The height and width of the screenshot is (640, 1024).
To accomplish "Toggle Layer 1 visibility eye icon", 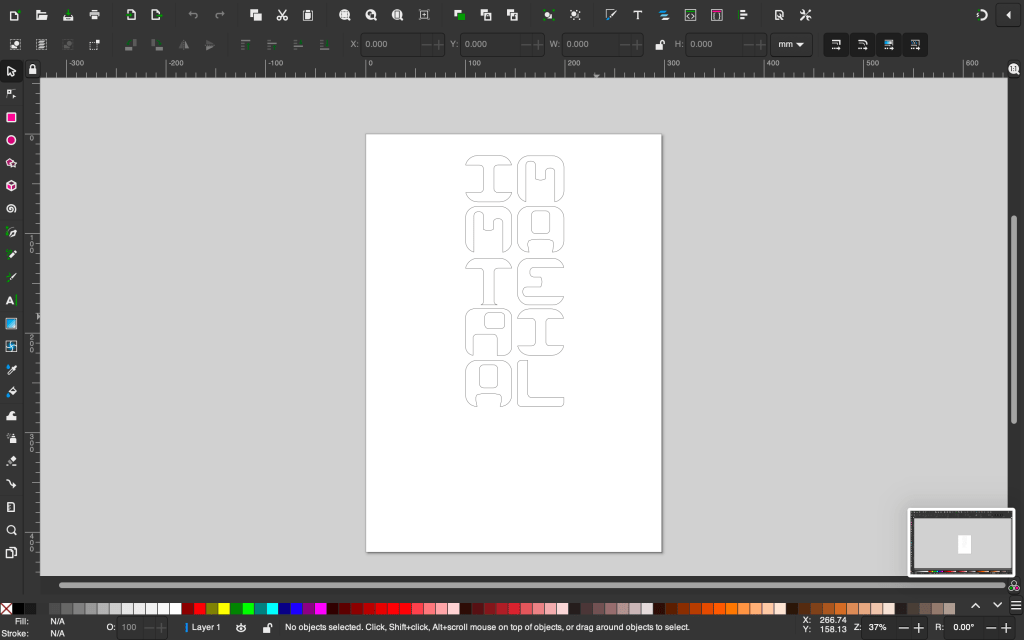I will 241,627.
